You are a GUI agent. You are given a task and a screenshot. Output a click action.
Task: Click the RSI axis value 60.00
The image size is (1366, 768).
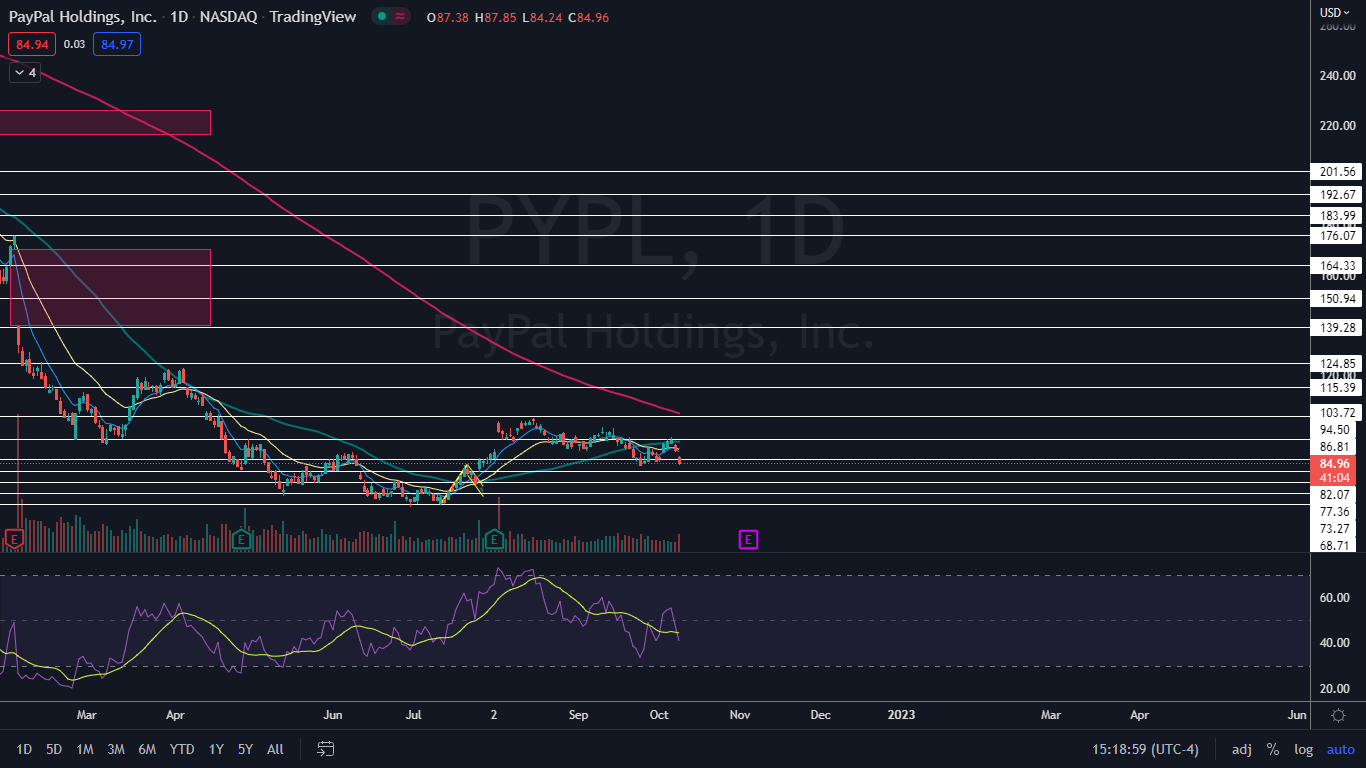(x=1336, y=598)
